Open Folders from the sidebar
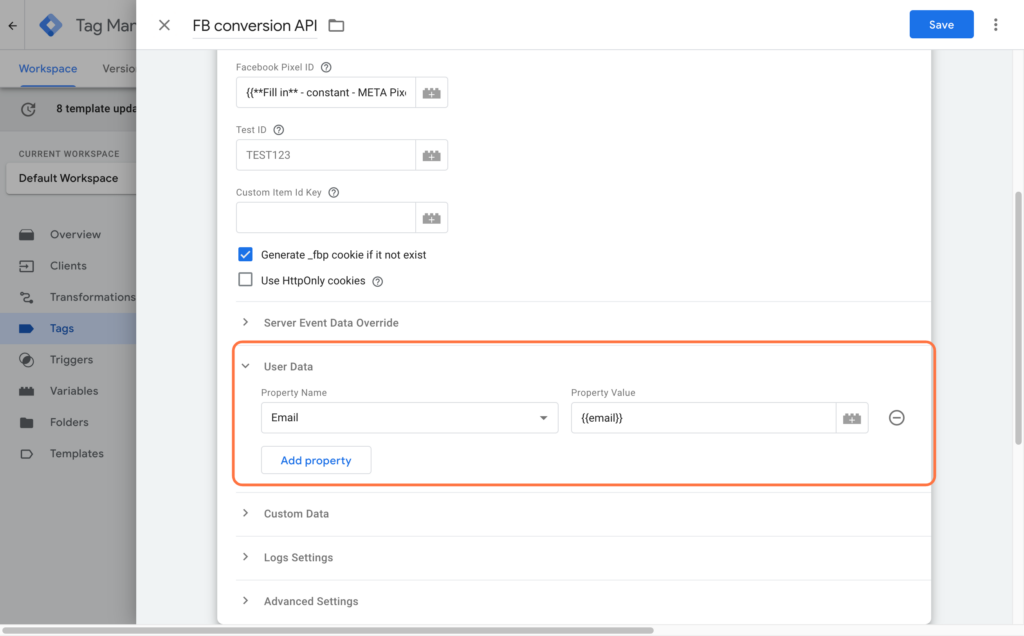Screen dimensions: 1024x636 [68, 422]
